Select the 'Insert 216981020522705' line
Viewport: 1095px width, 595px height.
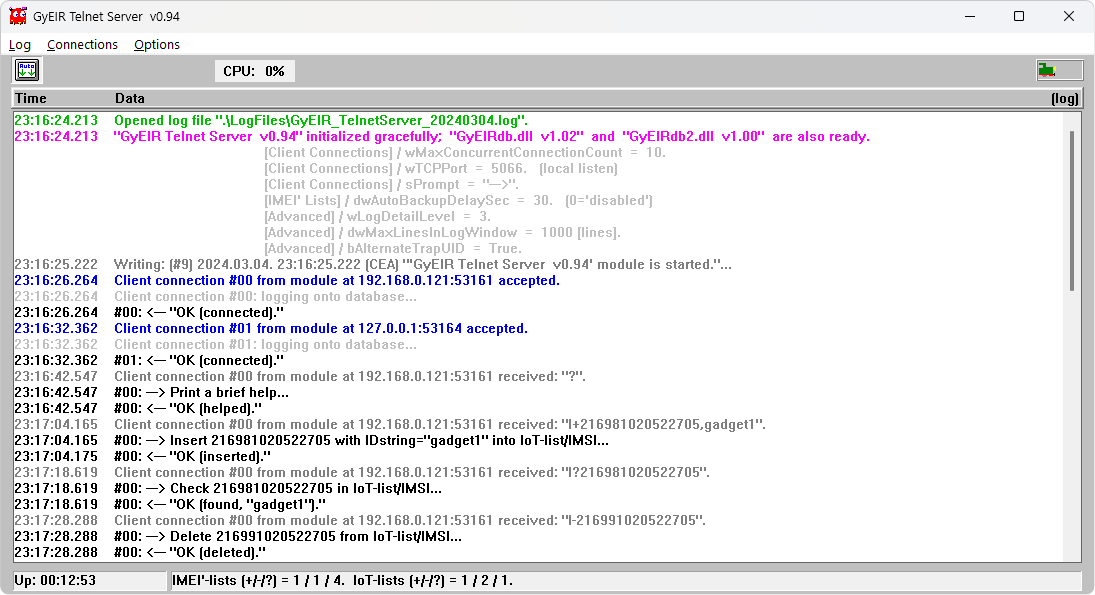click(x=361, y=441)
